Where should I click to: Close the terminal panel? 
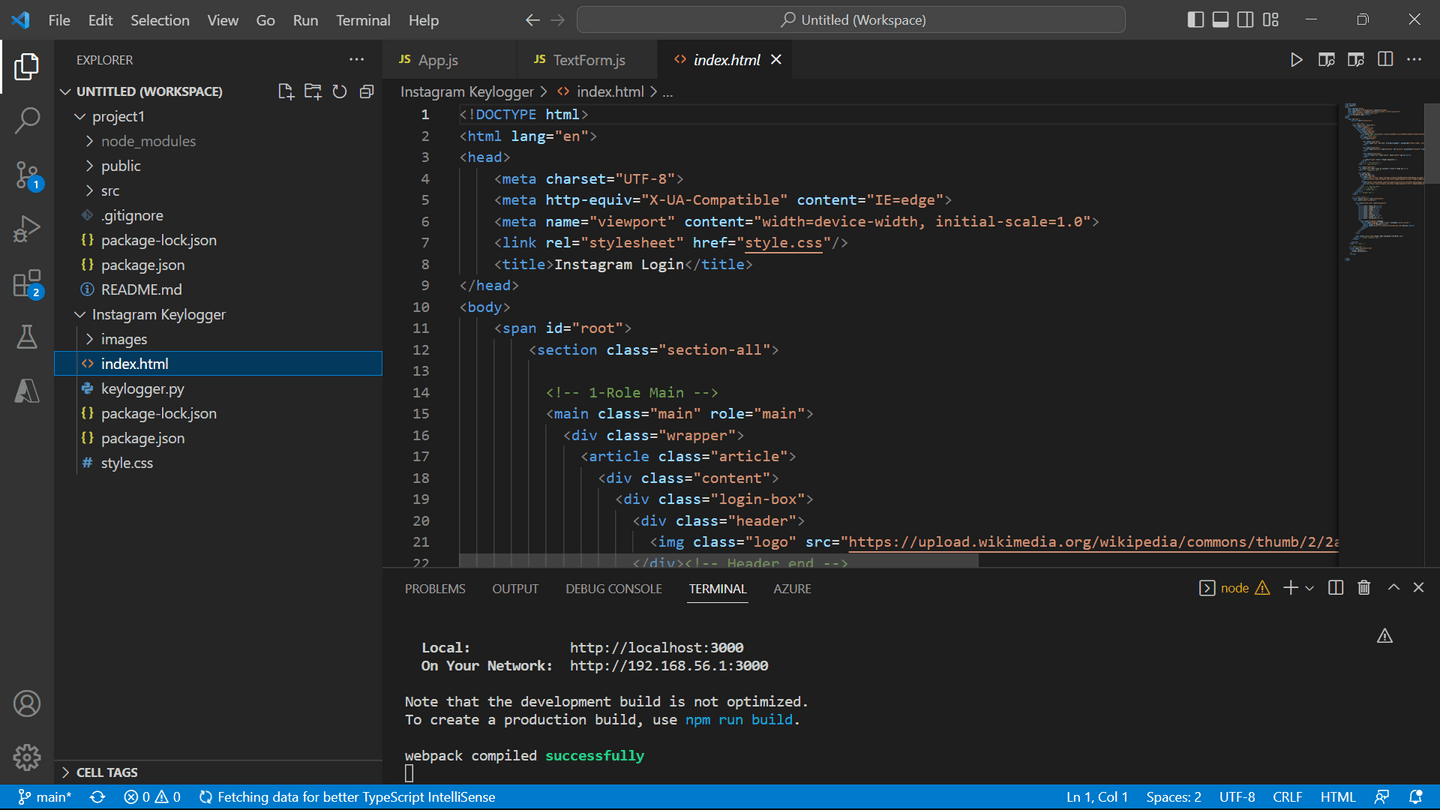[1418, 588]
